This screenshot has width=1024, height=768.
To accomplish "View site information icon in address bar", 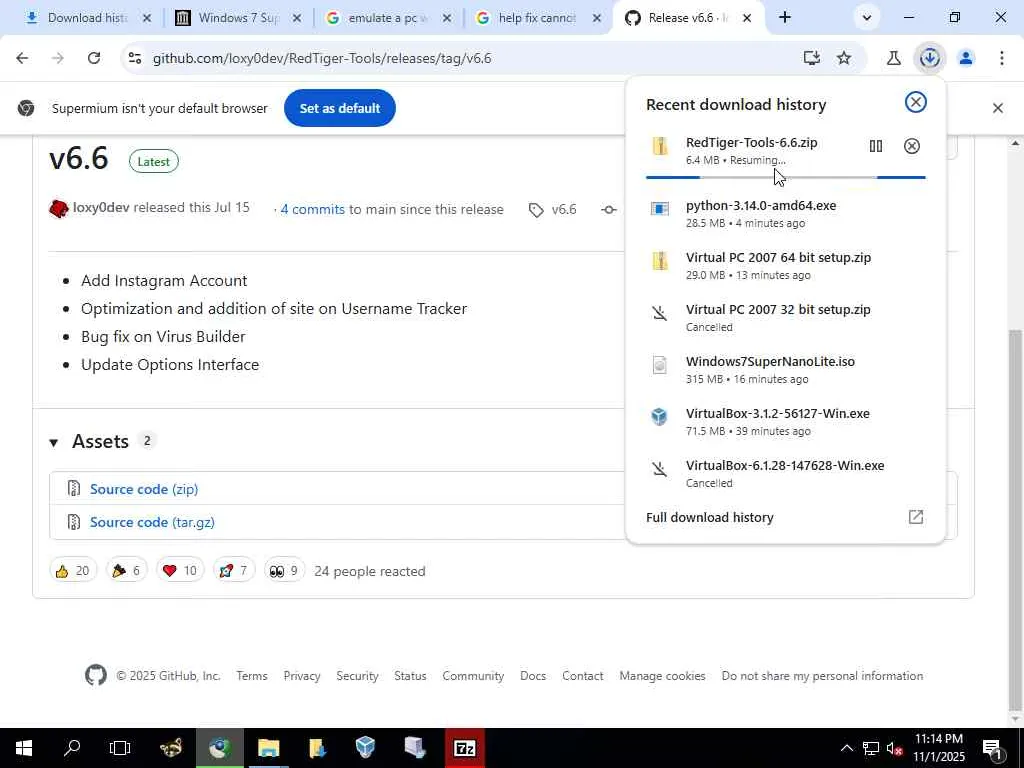I will click(x=135, y=58).
